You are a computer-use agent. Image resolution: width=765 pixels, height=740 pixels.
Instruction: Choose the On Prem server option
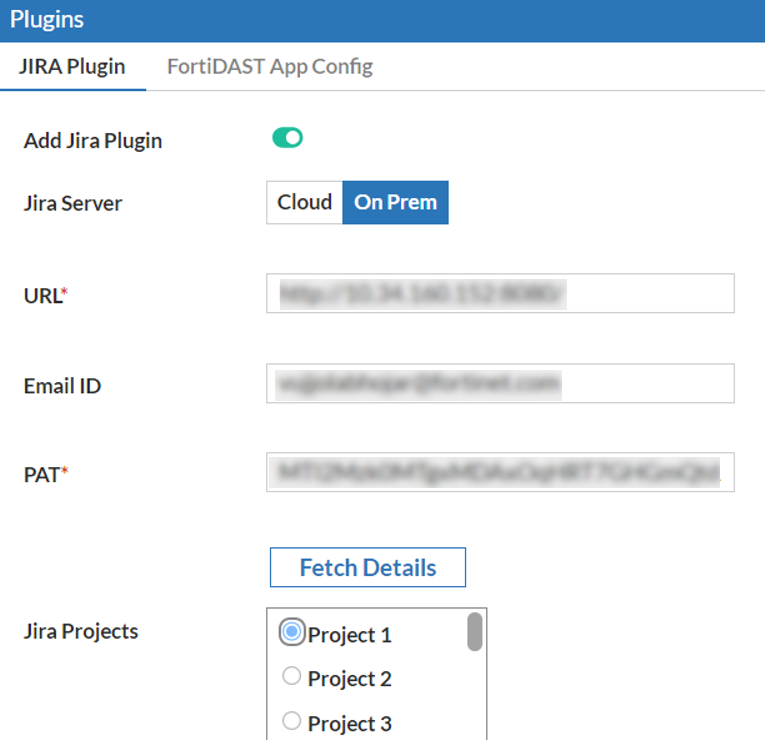pyautogui.click(x=395, y=202)
